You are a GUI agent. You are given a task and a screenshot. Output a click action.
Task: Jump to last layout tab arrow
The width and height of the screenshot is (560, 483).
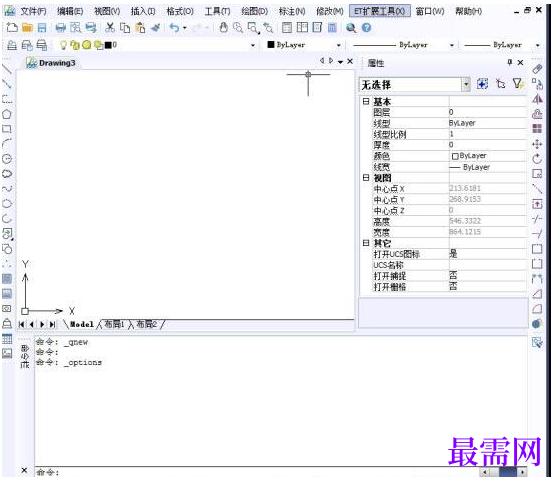52,324
